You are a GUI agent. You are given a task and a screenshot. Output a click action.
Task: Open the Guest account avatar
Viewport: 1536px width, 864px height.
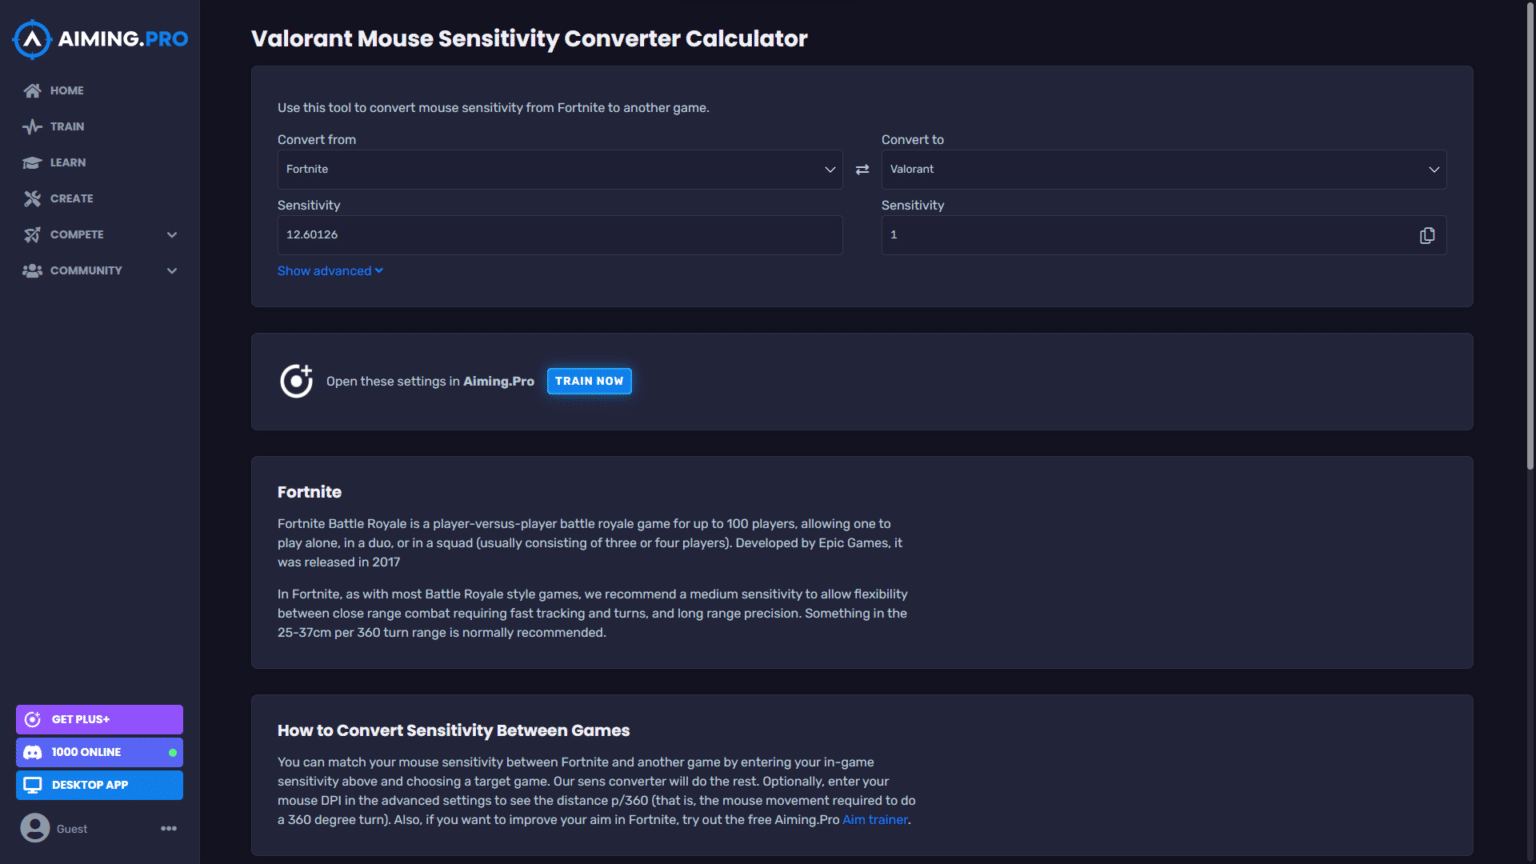point(36,828)
